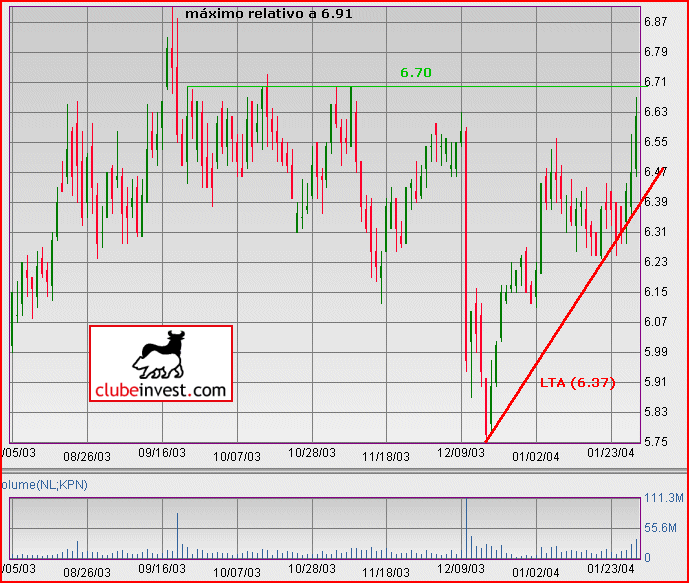This screenshot has height=583, width=689.
Task: Click the clubeinvest.com bull and bear logo
Action: [161, 363]
